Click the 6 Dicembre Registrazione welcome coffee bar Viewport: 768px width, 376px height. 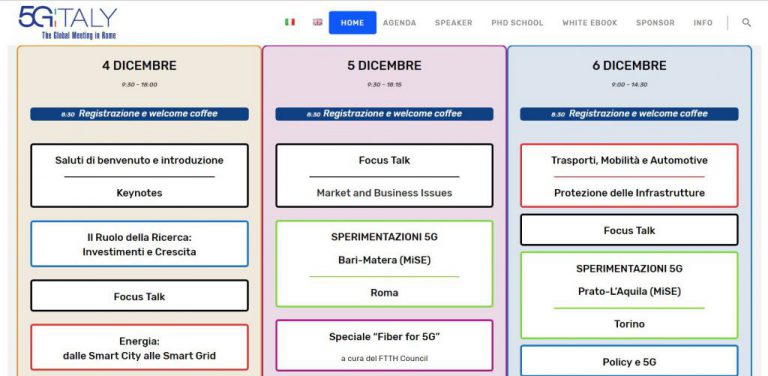pos(629,114)
